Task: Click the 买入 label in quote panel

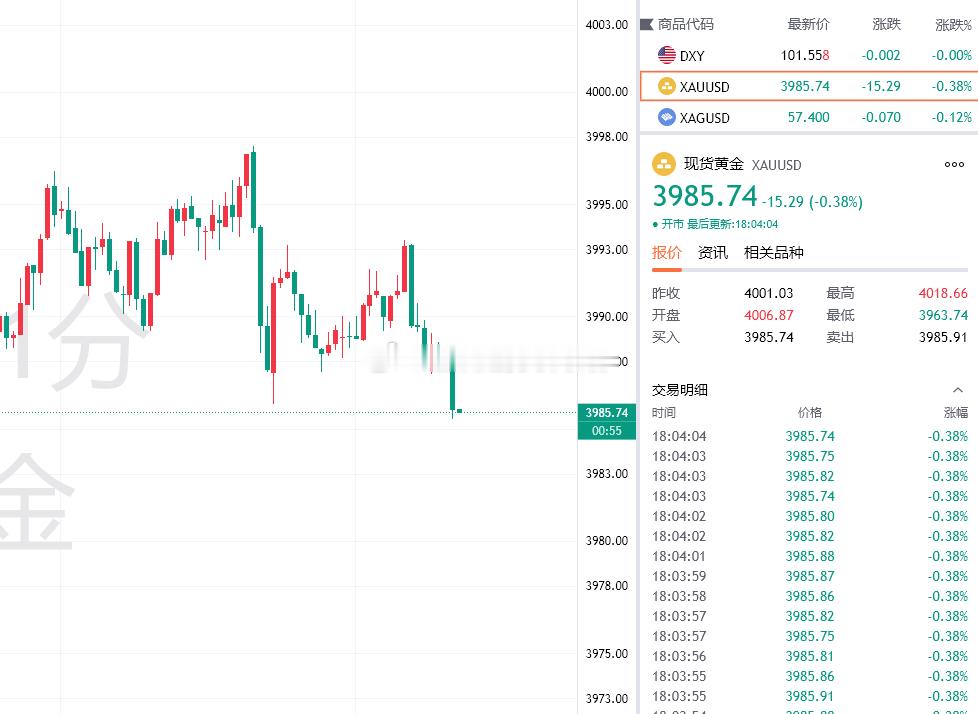Action: (x=666, y=337)
